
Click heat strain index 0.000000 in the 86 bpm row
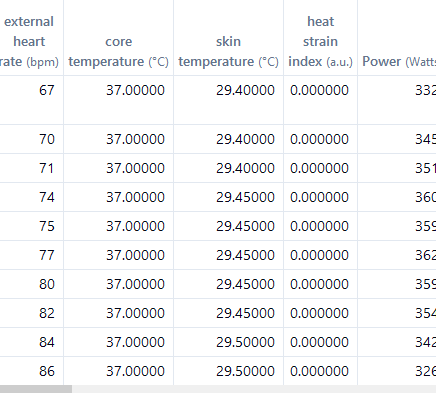tap(319, 371)
